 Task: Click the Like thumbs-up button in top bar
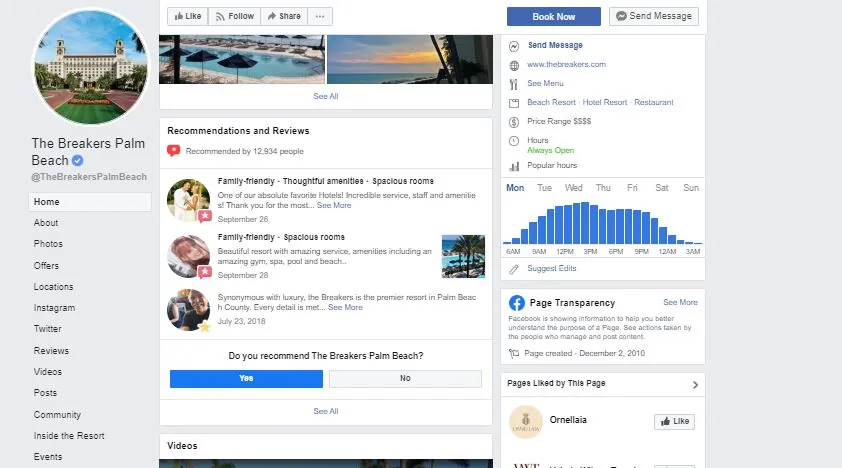click(187, 16)
